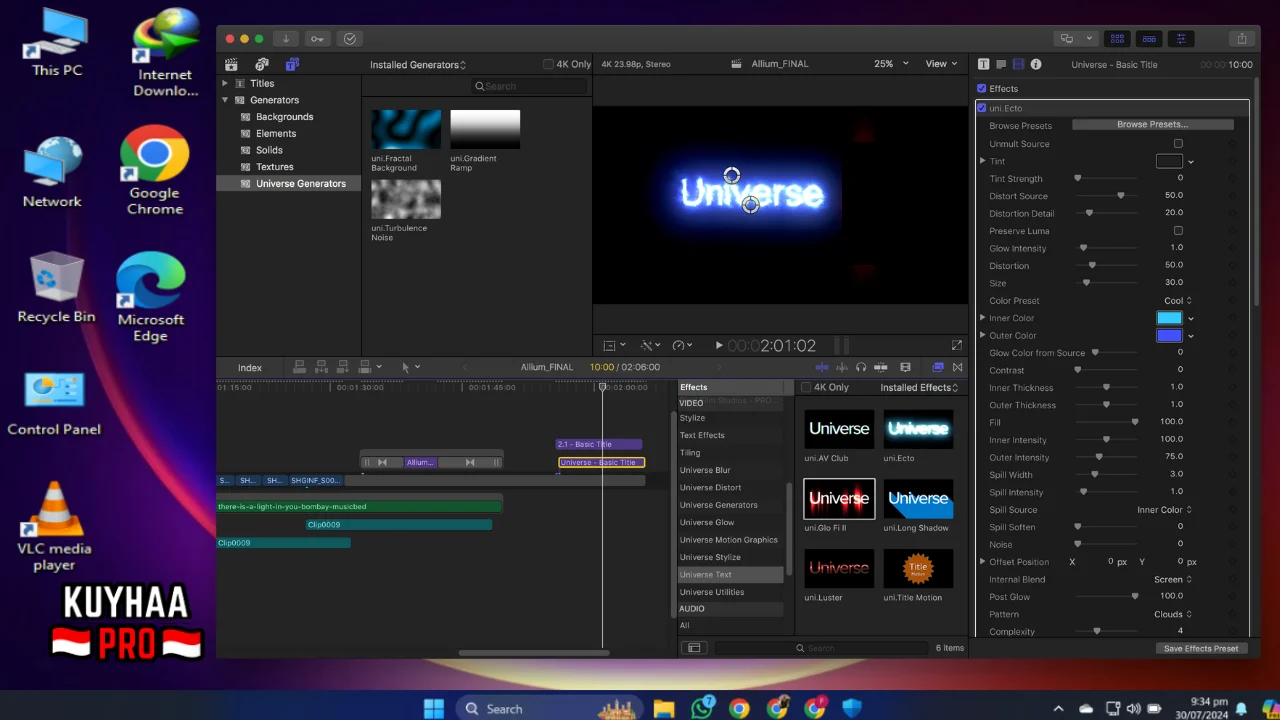Click the keyword editor key icon
Screen dimensions: 1280x720
[317, 39]
